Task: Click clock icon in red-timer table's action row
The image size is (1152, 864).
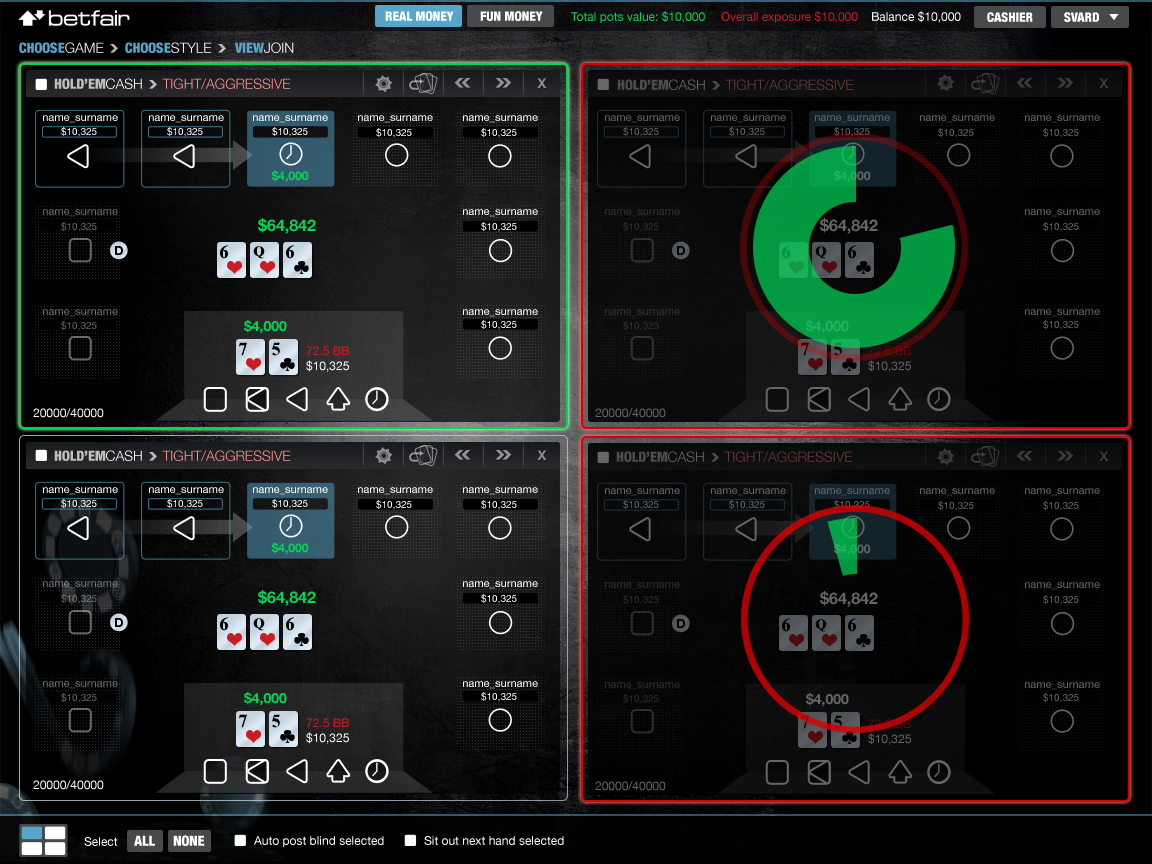Action: point(939,772)
